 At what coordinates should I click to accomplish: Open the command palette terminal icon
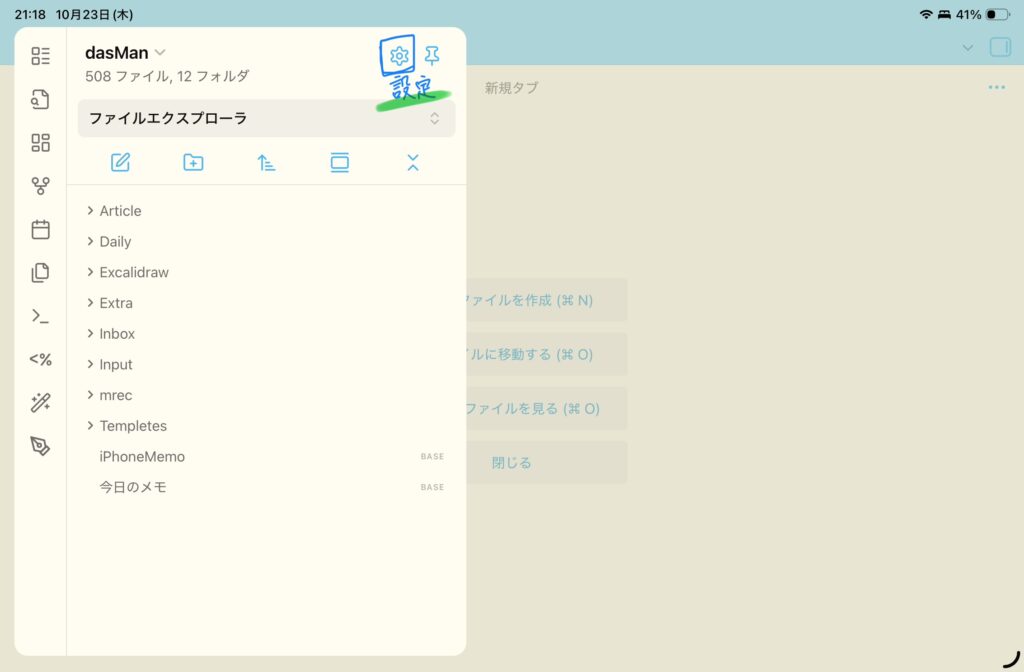pyautogui.click(x=40, y=316)
